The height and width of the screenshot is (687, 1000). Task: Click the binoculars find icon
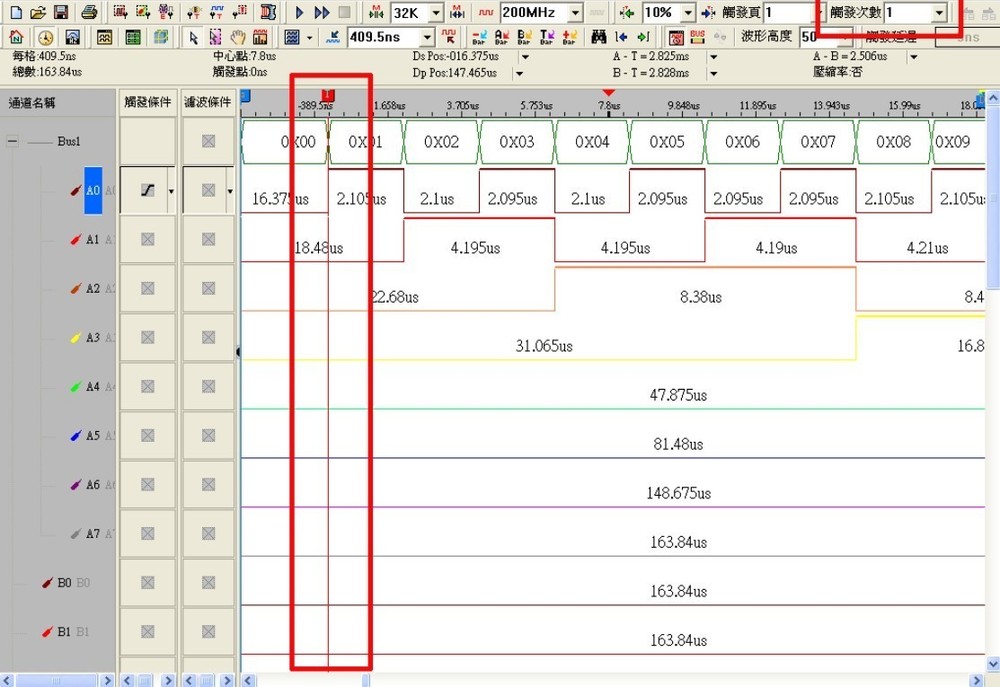(598, 37)
